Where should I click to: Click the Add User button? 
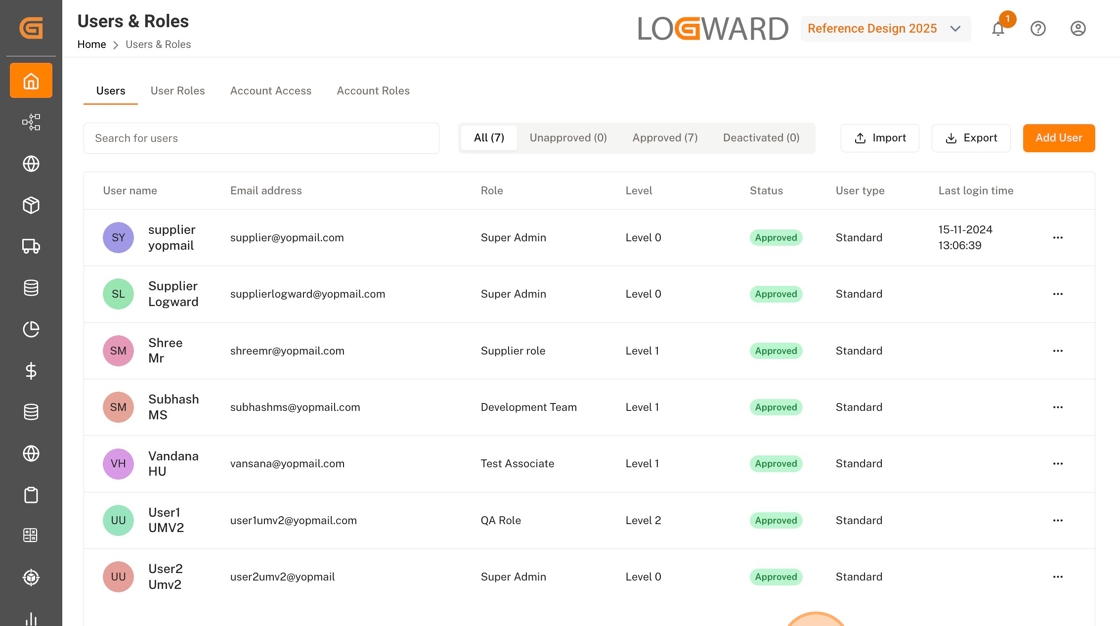[x=1059, y=138]
